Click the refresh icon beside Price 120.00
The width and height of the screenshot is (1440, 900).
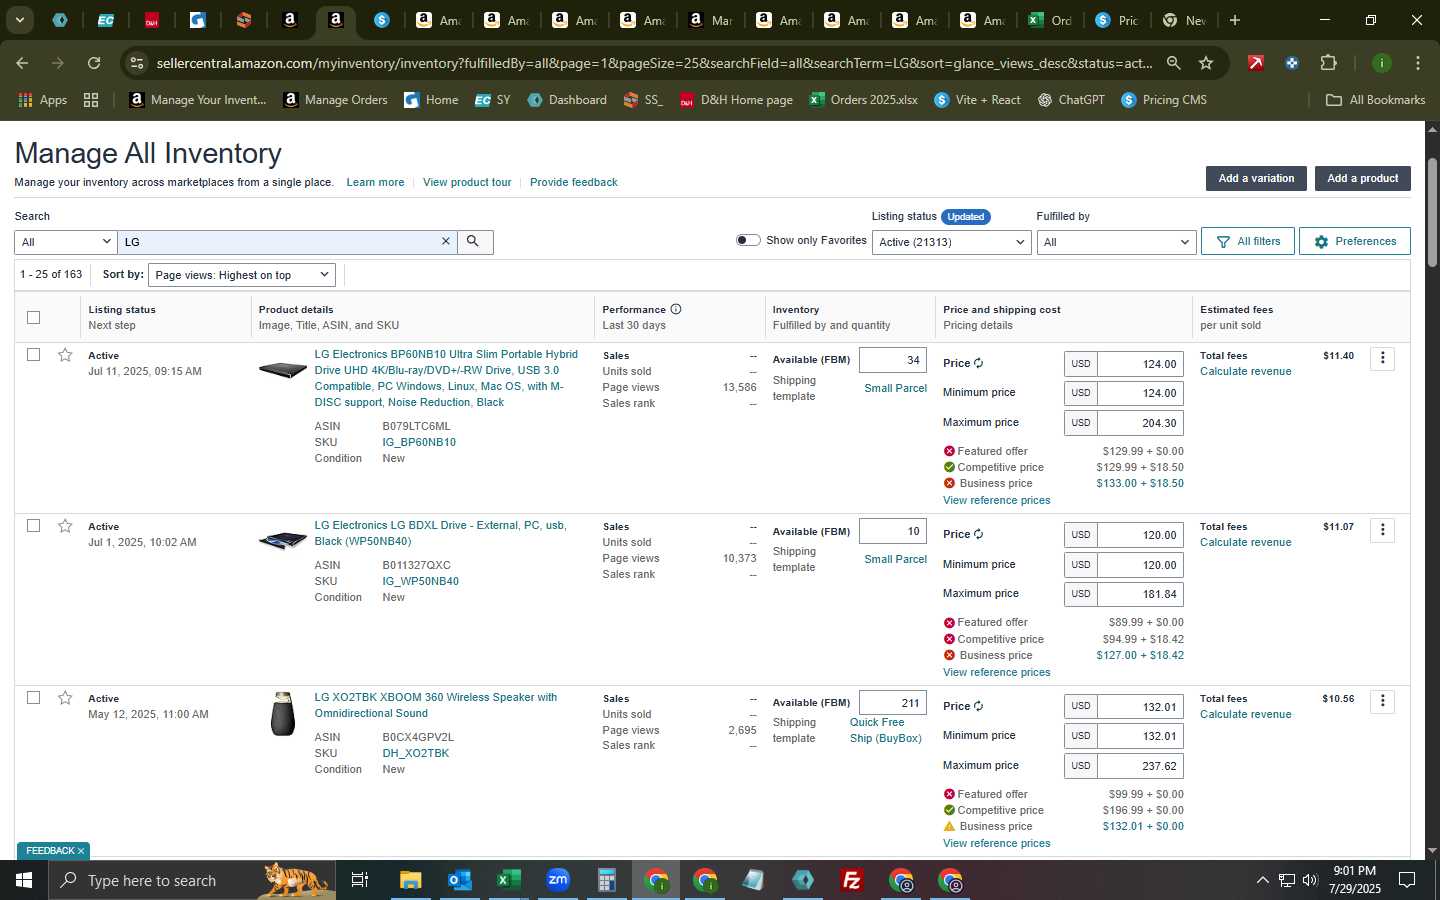(x=978, y=534)
